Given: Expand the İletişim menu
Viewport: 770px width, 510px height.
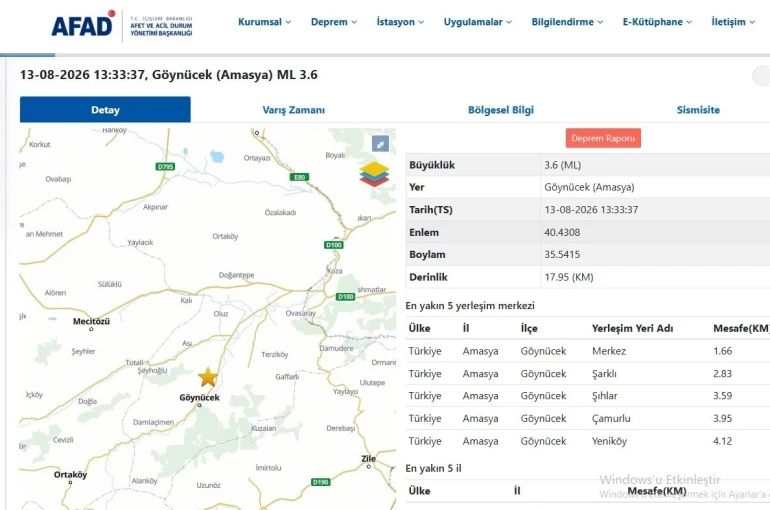Looking at the screenshot, I should click(x=733, y=22).
